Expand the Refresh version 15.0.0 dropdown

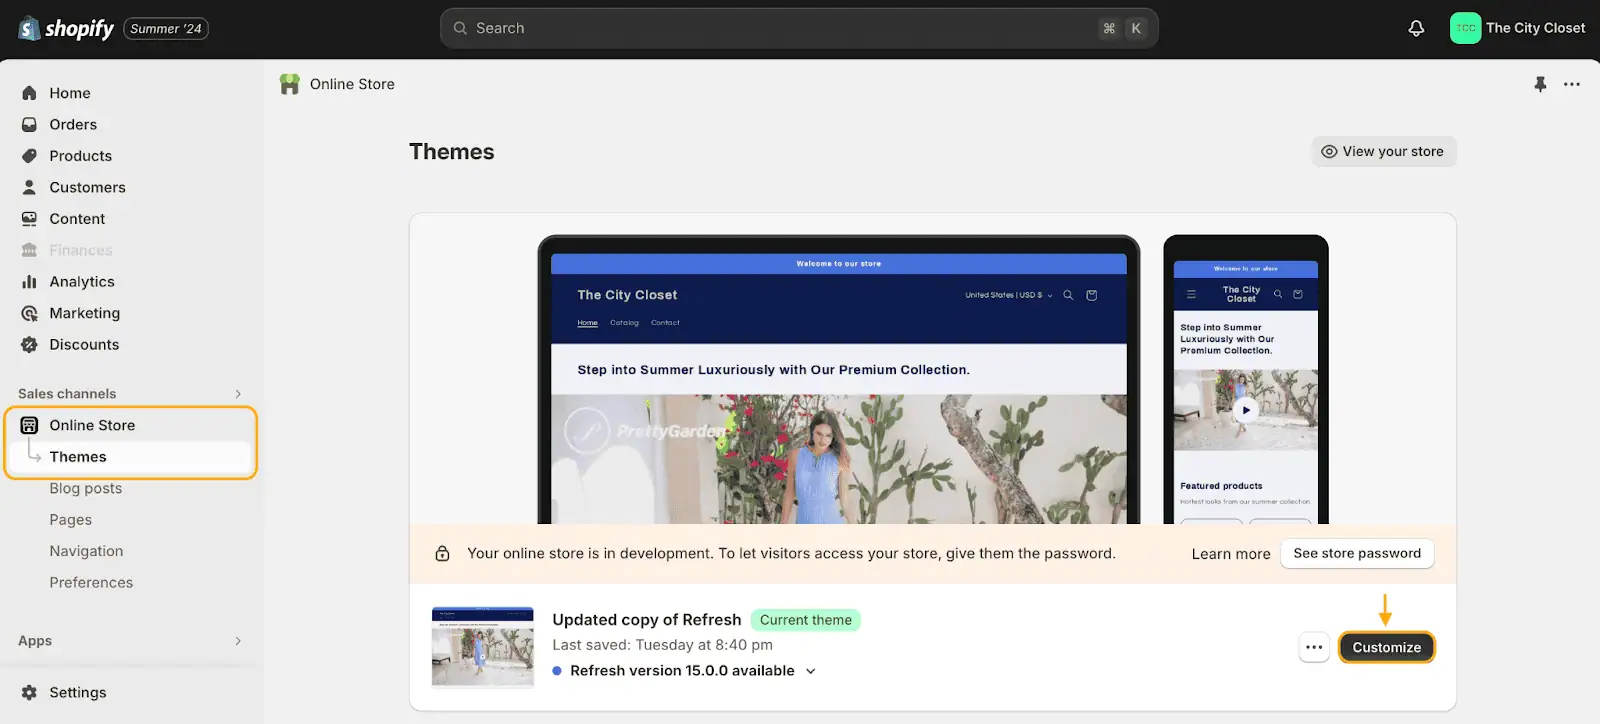coord(811,671)
